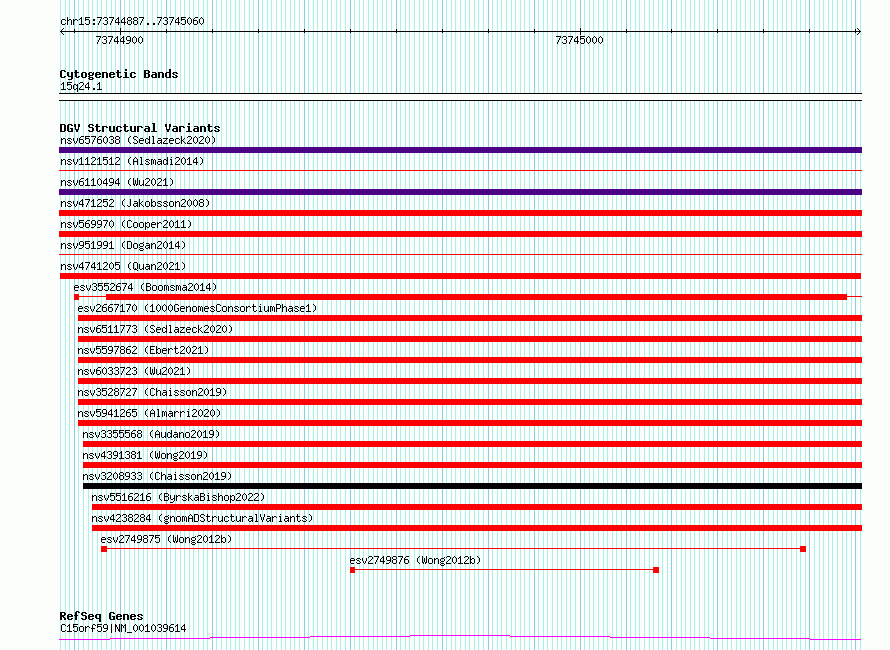Click the red bar under nsv5516216
Viewport: 890px width, 650px height.
(x=477, y=507)
